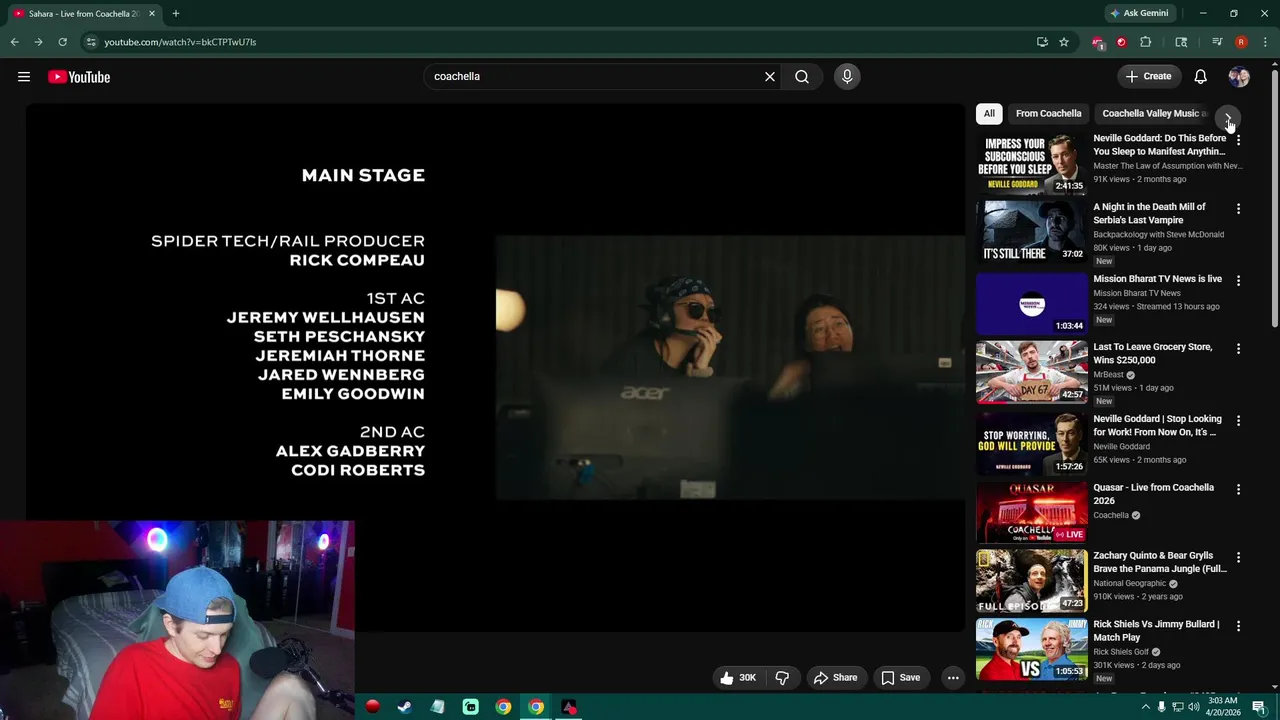This screenshot has height=720, width=1280.
Task: Open the ad blocker extension with badge
Action: [1098, 42]
